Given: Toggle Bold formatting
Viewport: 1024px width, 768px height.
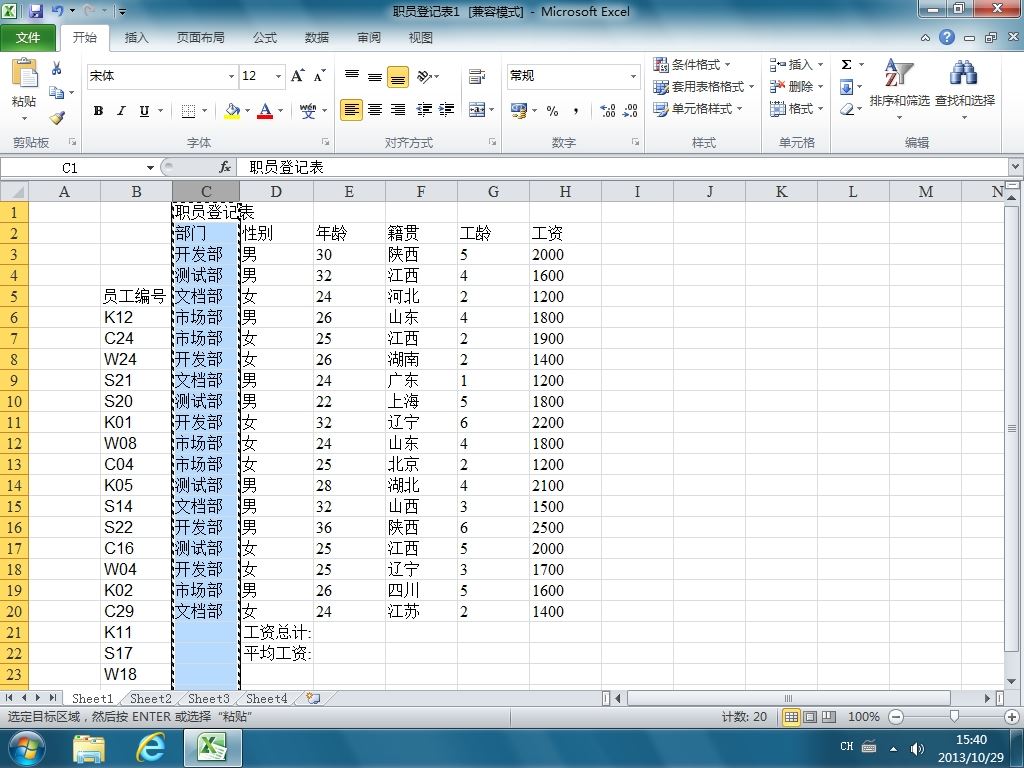Looking at the screenshot, I should coord(98,111).
